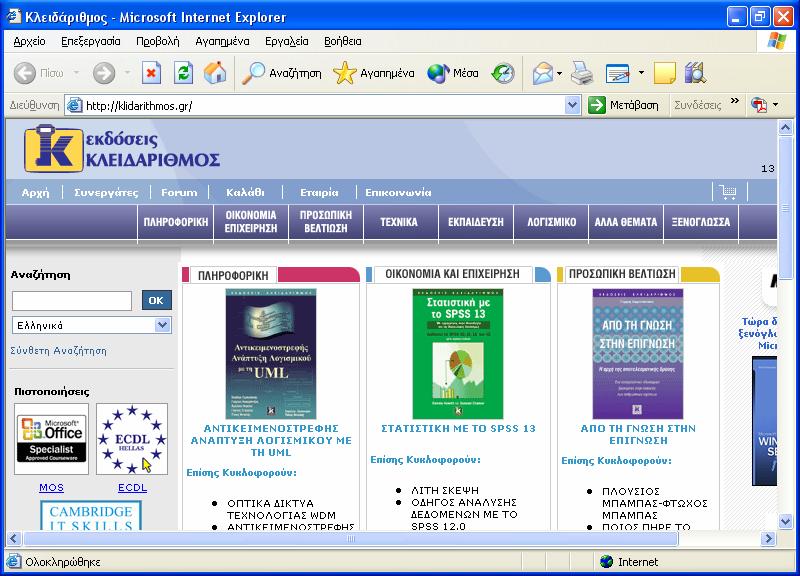Click the ECDL Hellas stars badge
This screenshot has width=800, height=576.
point(132,439)
